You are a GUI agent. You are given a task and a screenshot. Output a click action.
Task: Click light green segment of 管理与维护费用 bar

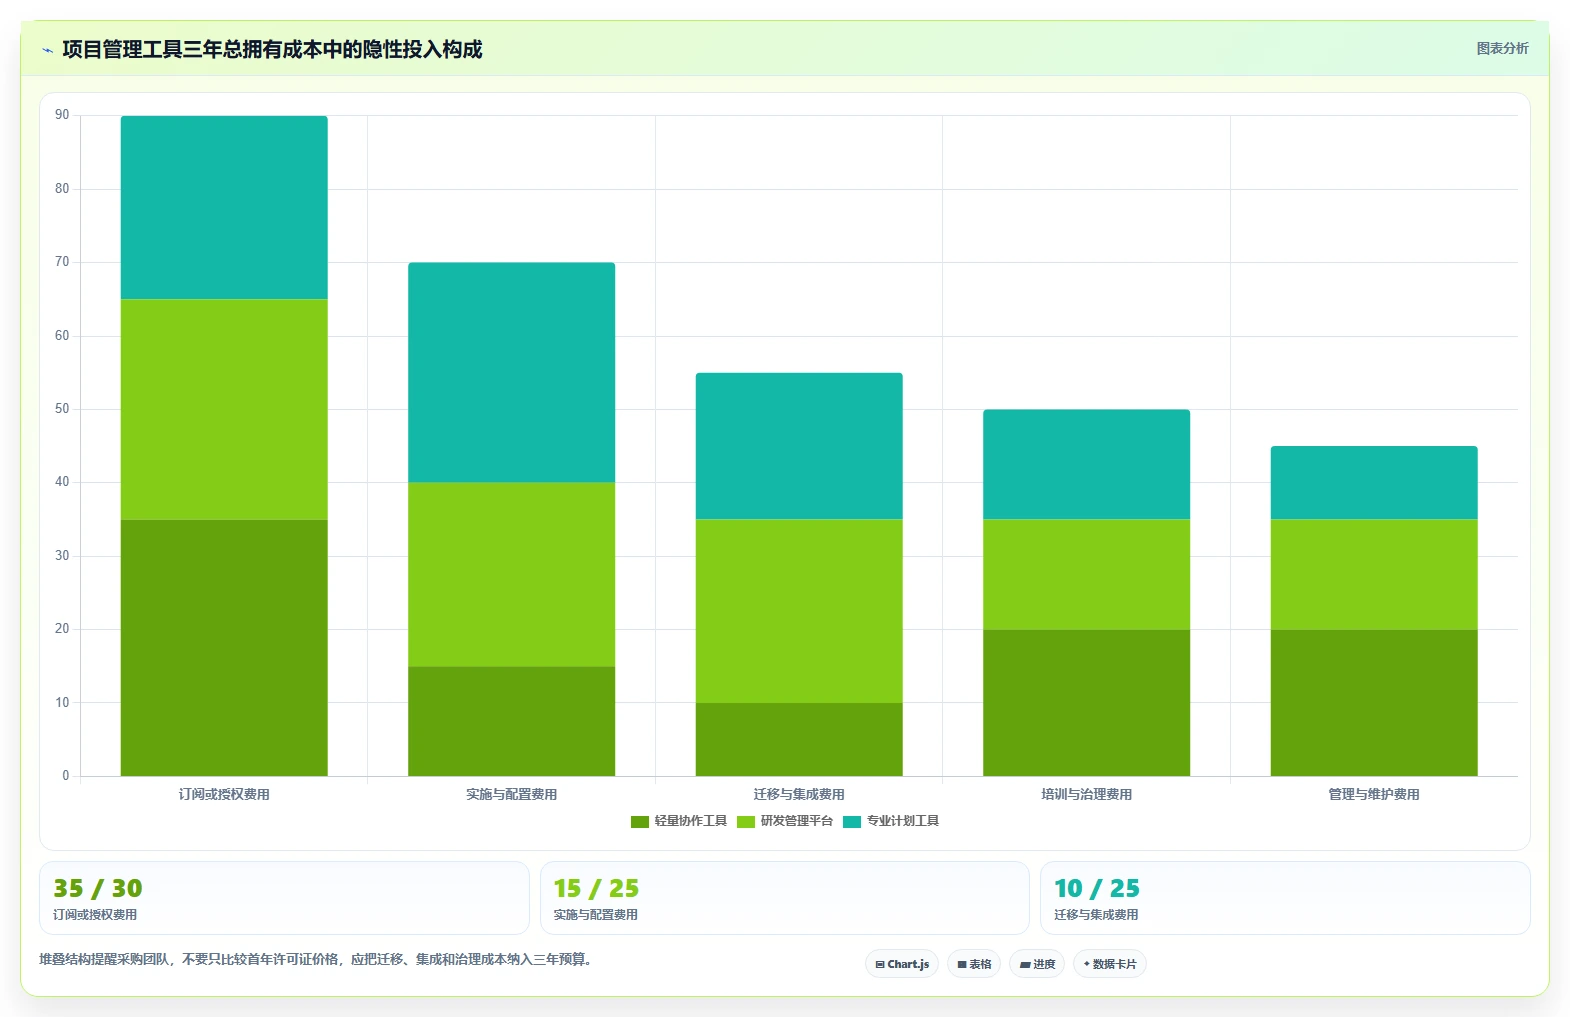1374,575
